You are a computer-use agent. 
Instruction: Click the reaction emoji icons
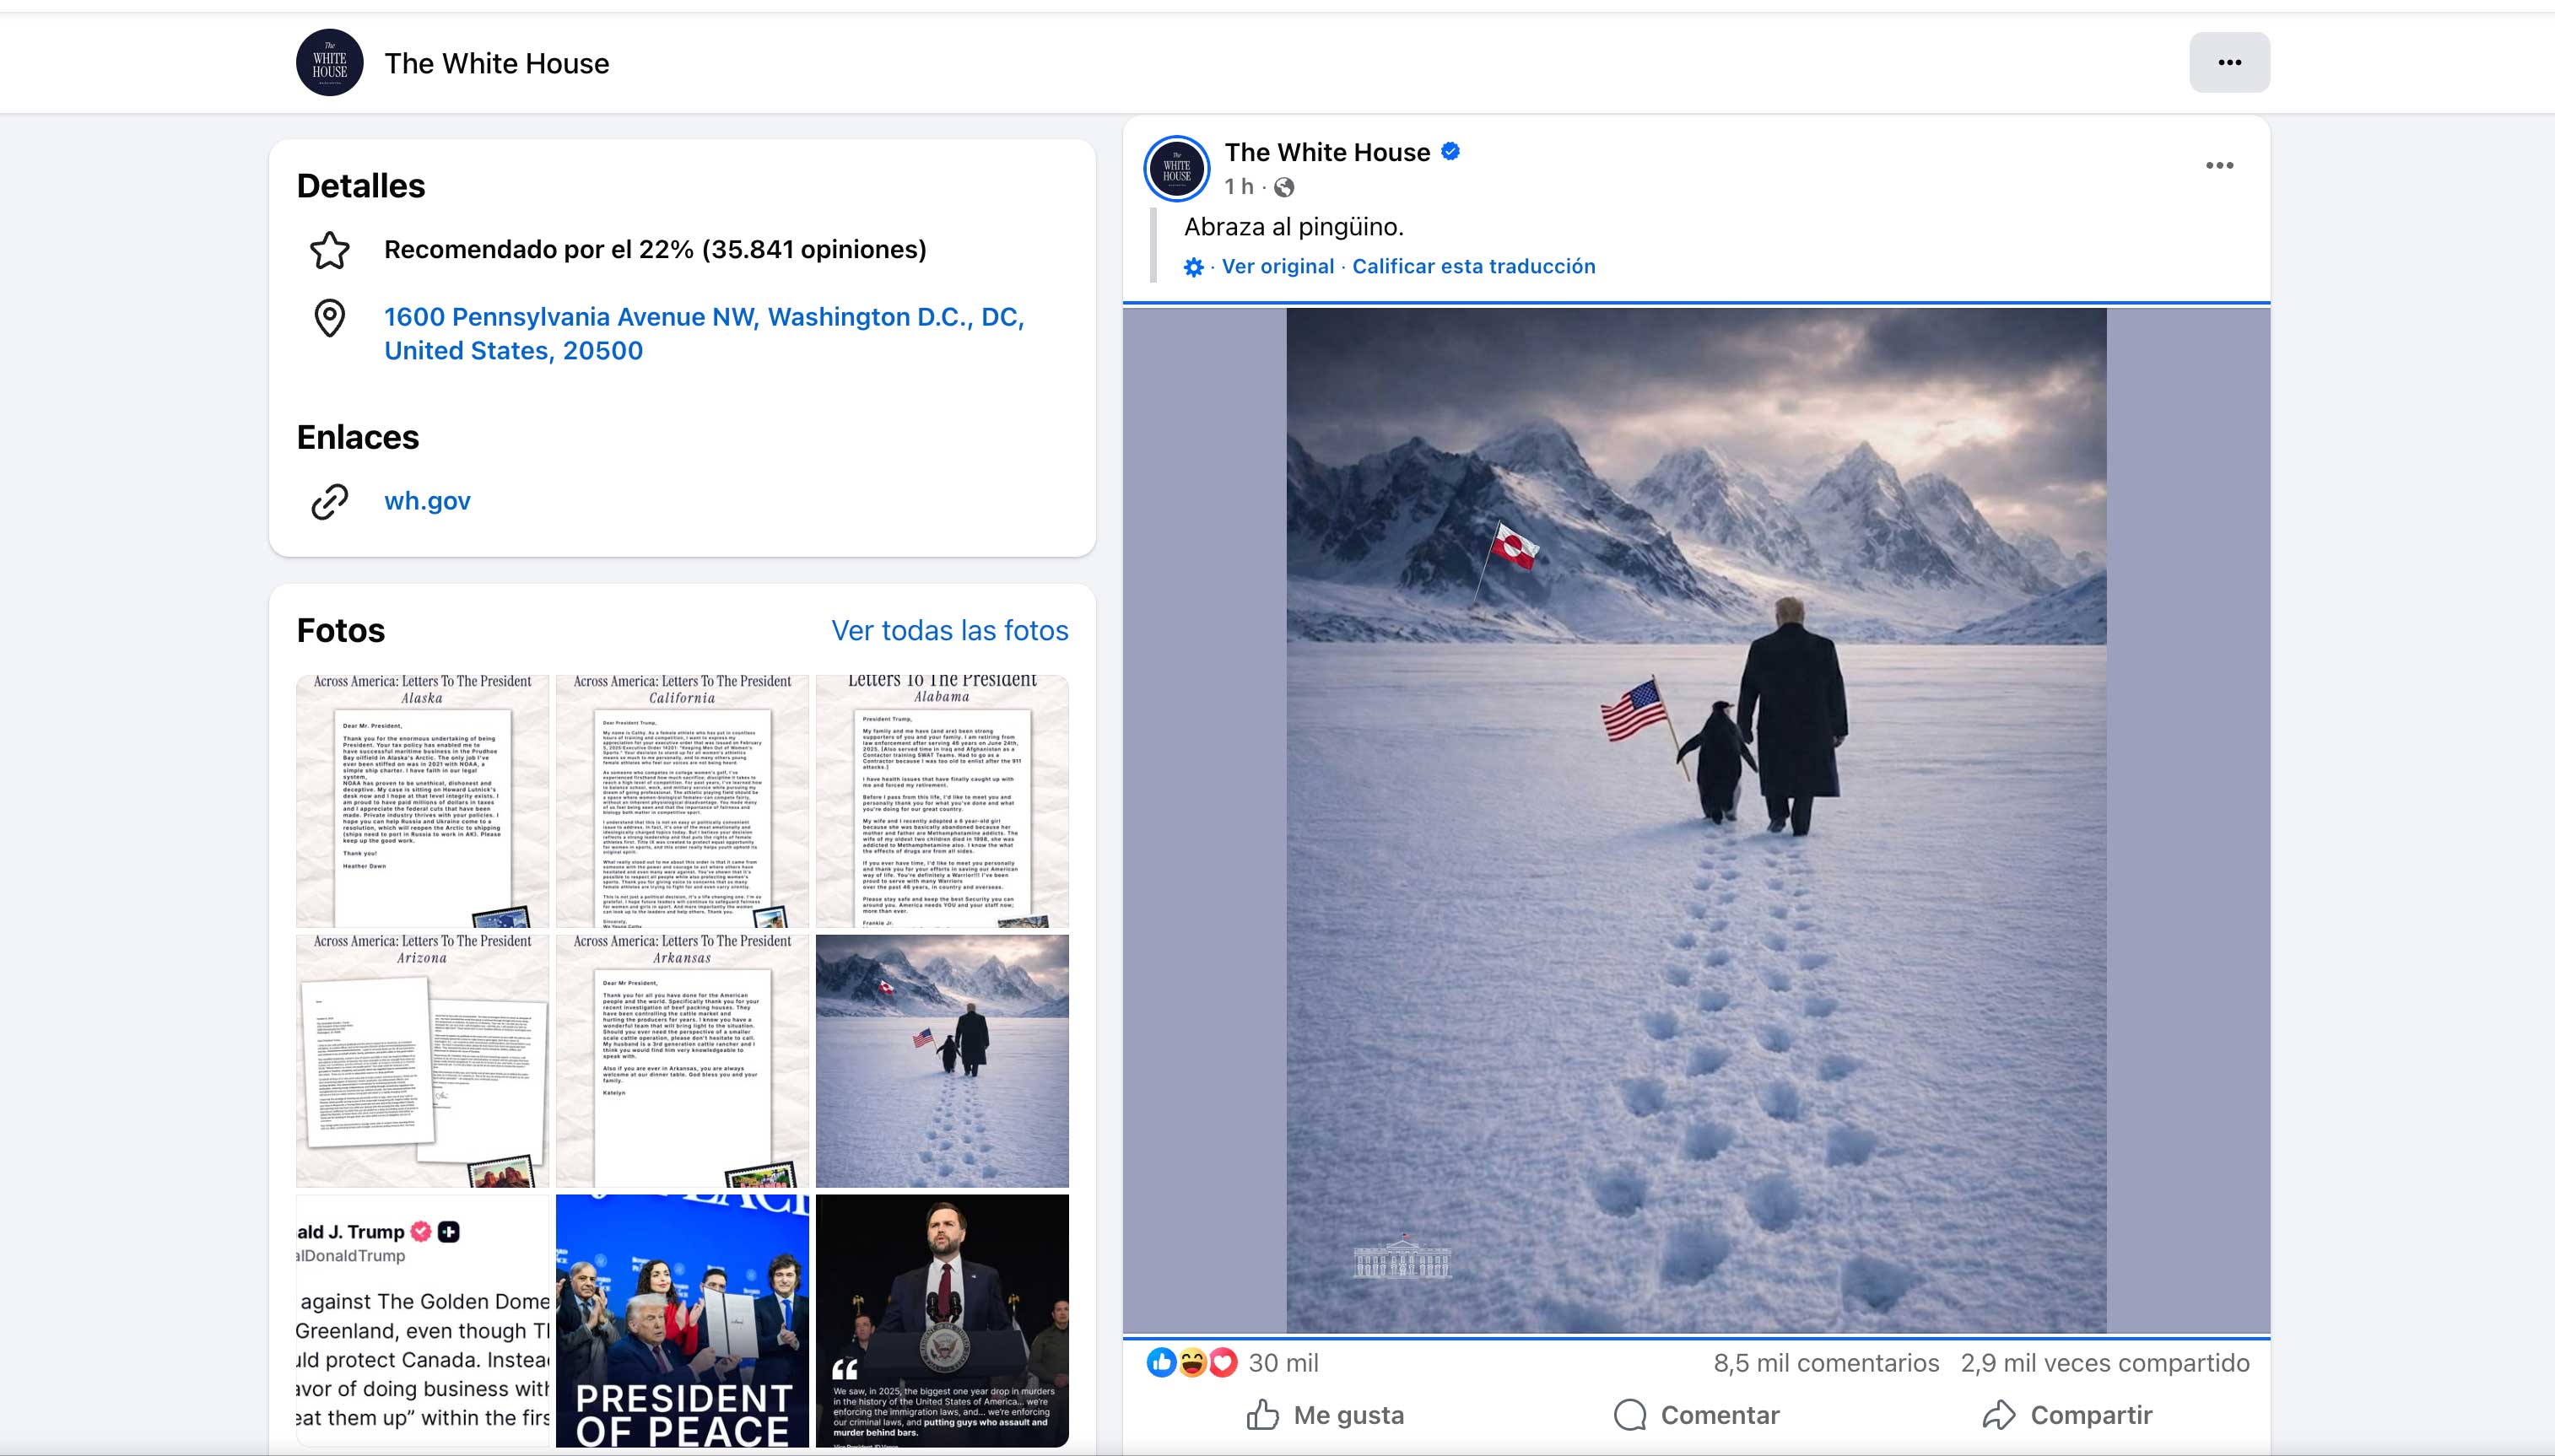click(x=1191, y=1363)
